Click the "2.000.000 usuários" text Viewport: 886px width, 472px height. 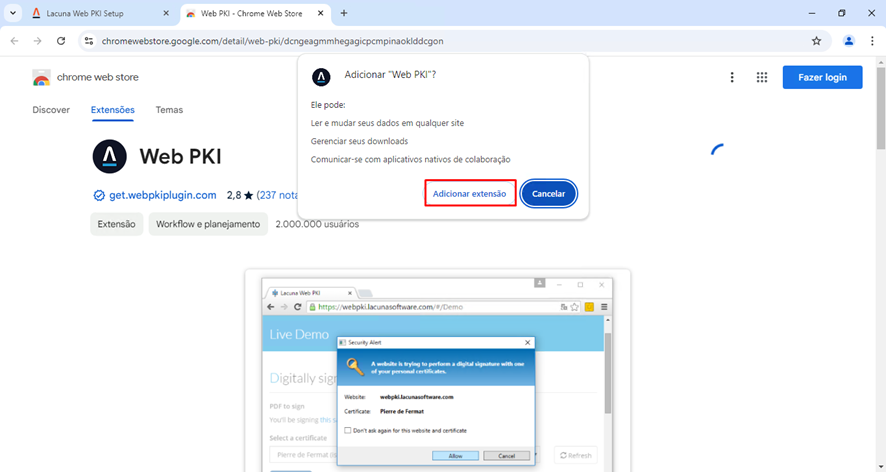(x=317, y=224)
